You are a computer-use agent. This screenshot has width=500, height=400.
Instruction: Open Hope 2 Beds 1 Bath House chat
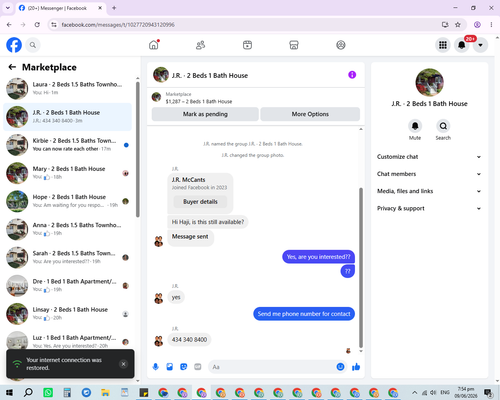pos(67,201)
